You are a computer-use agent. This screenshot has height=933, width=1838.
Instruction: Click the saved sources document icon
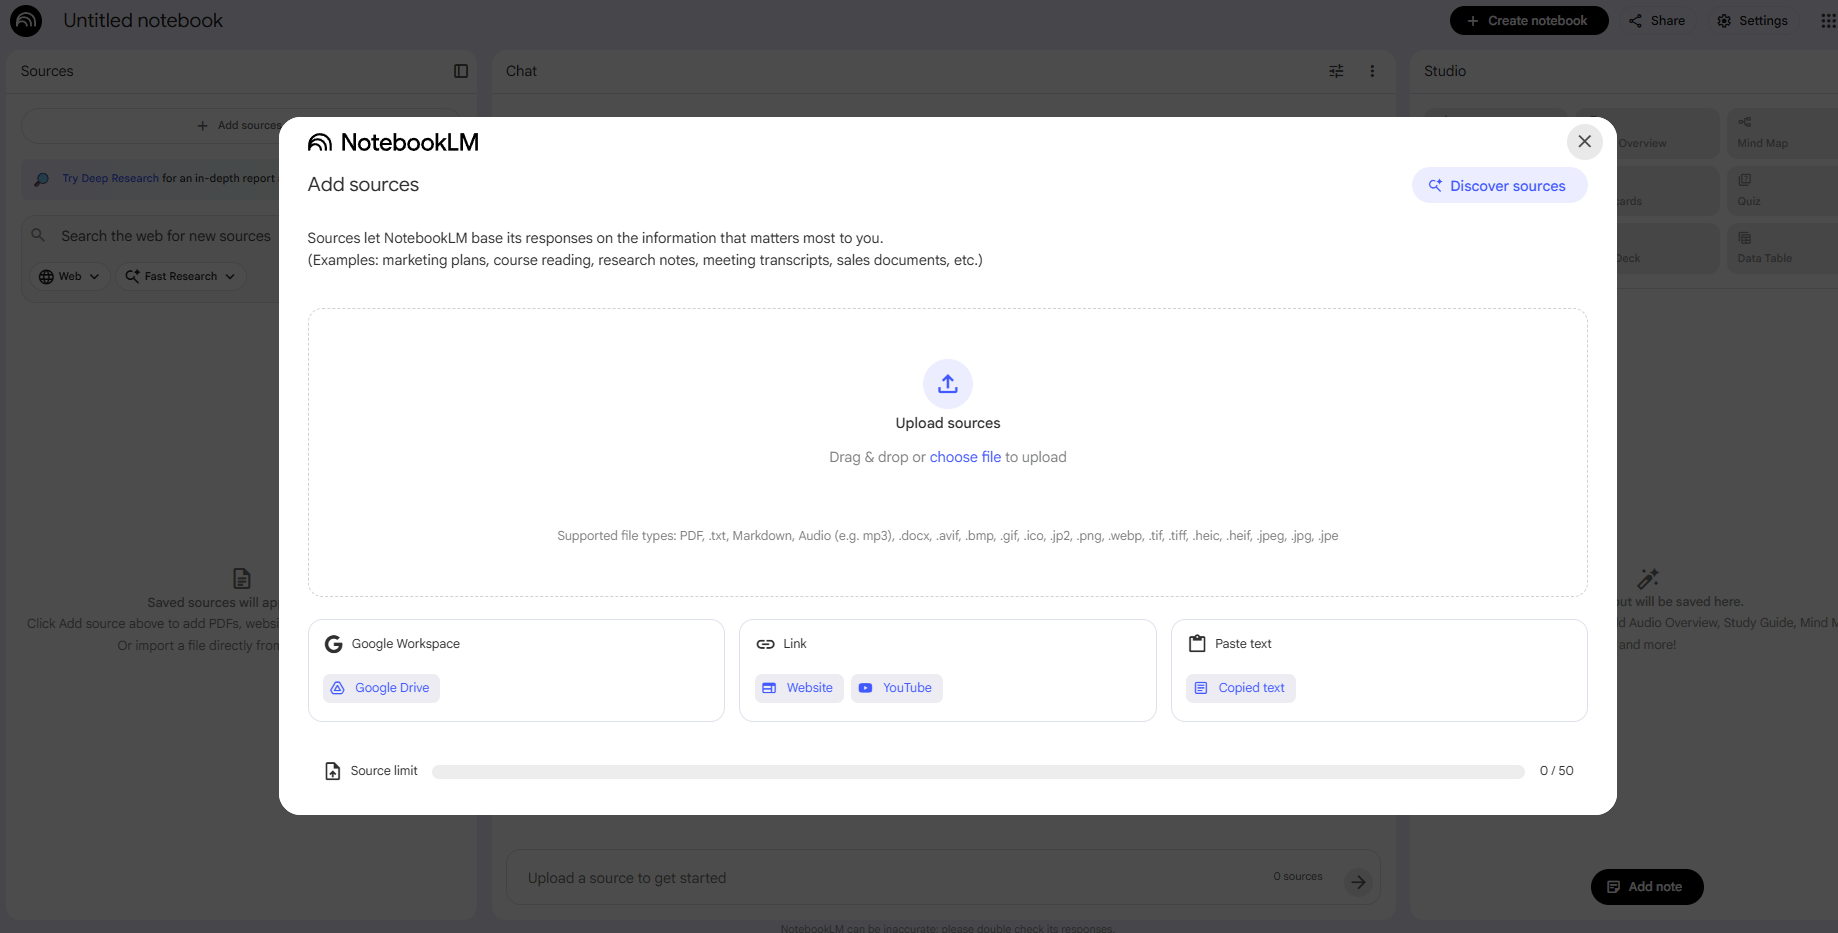click(x=242, y=578)
